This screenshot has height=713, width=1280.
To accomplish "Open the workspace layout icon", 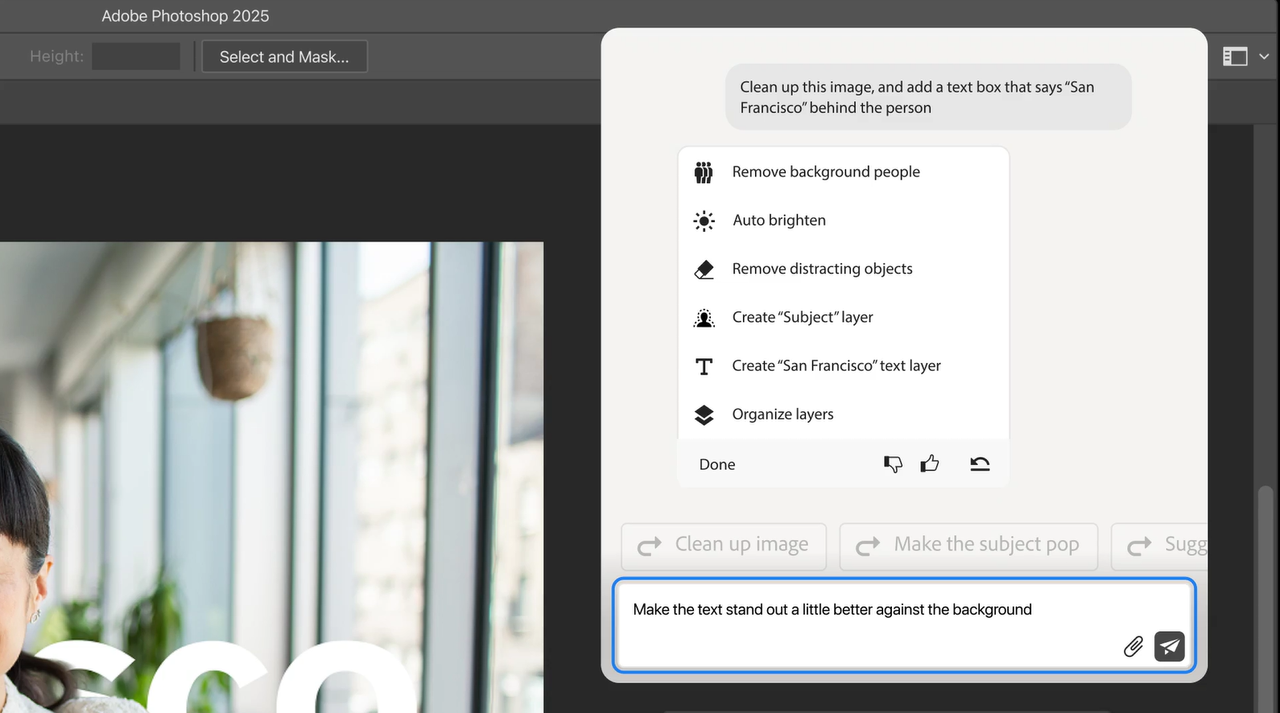I will [x=1235, y=57].
